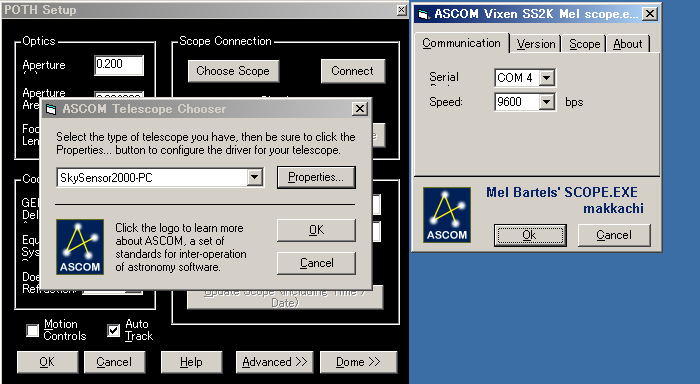Click the Choose Scope button
The height and width of the screenshot is (384, 700).
(233, 71)
